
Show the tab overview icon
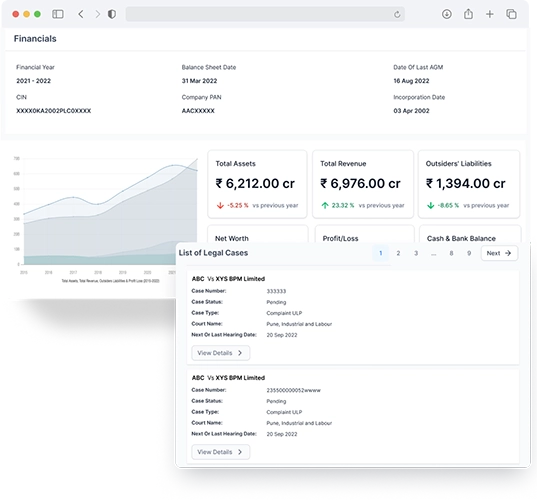[x=511, y=14]
